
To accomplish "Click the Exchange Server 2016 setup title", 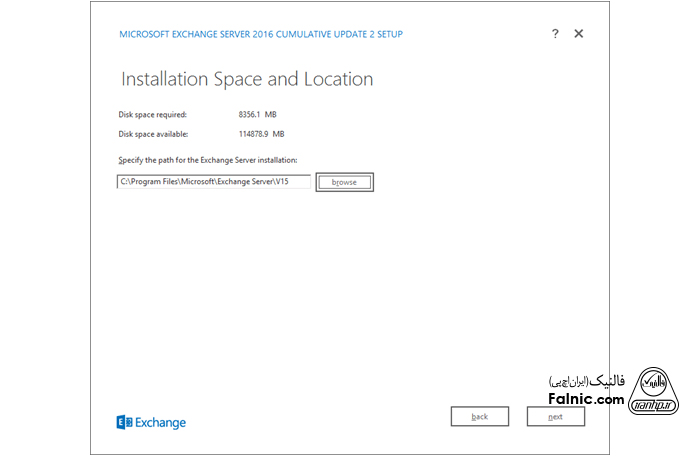I will point(261,34).
